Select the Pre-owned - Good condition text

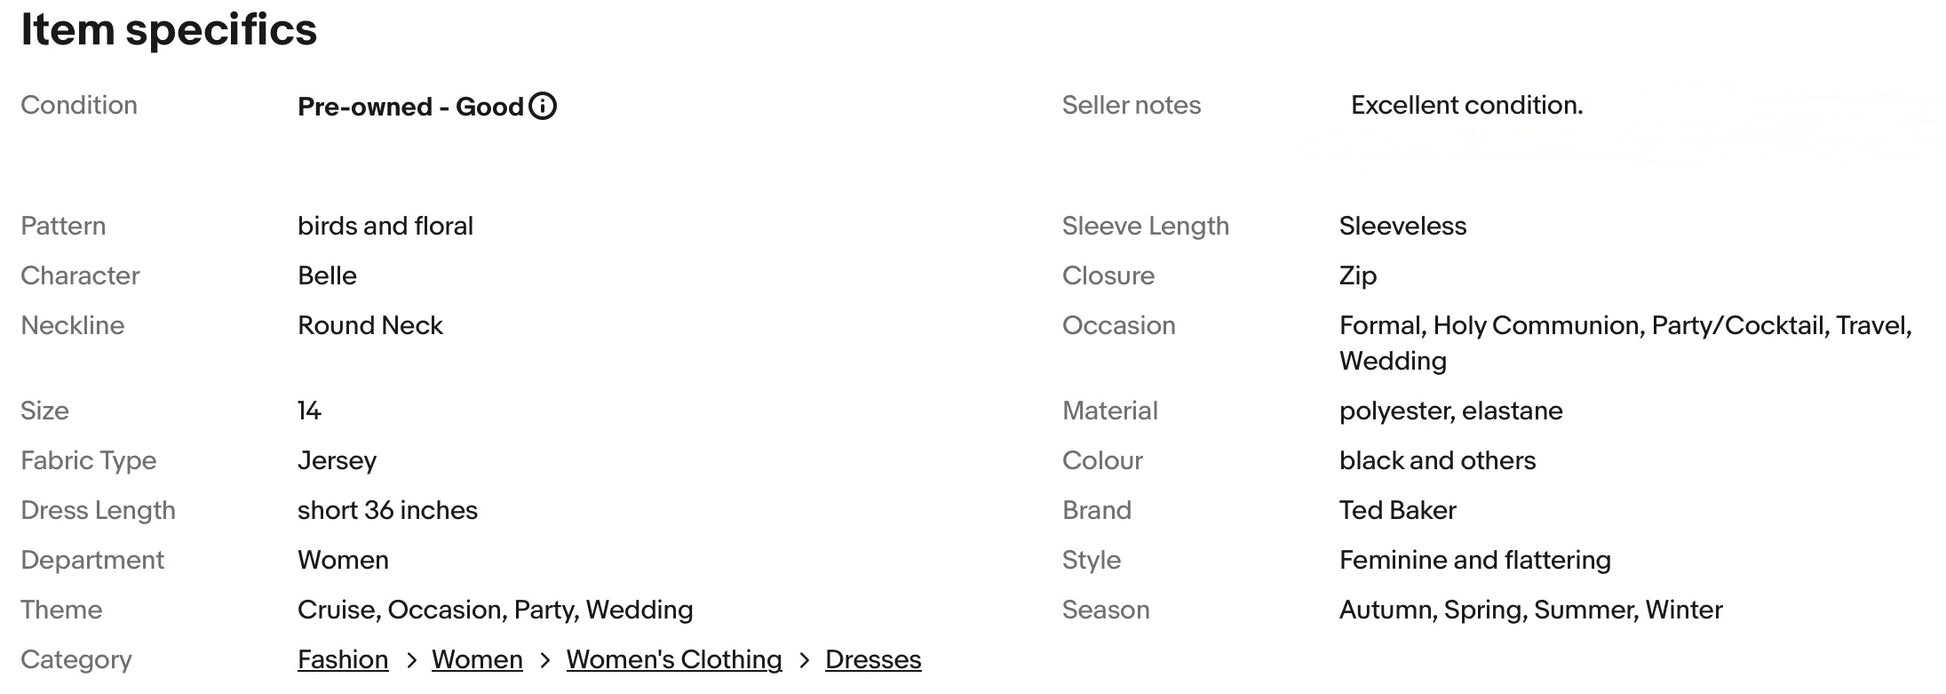pos(410,107)
